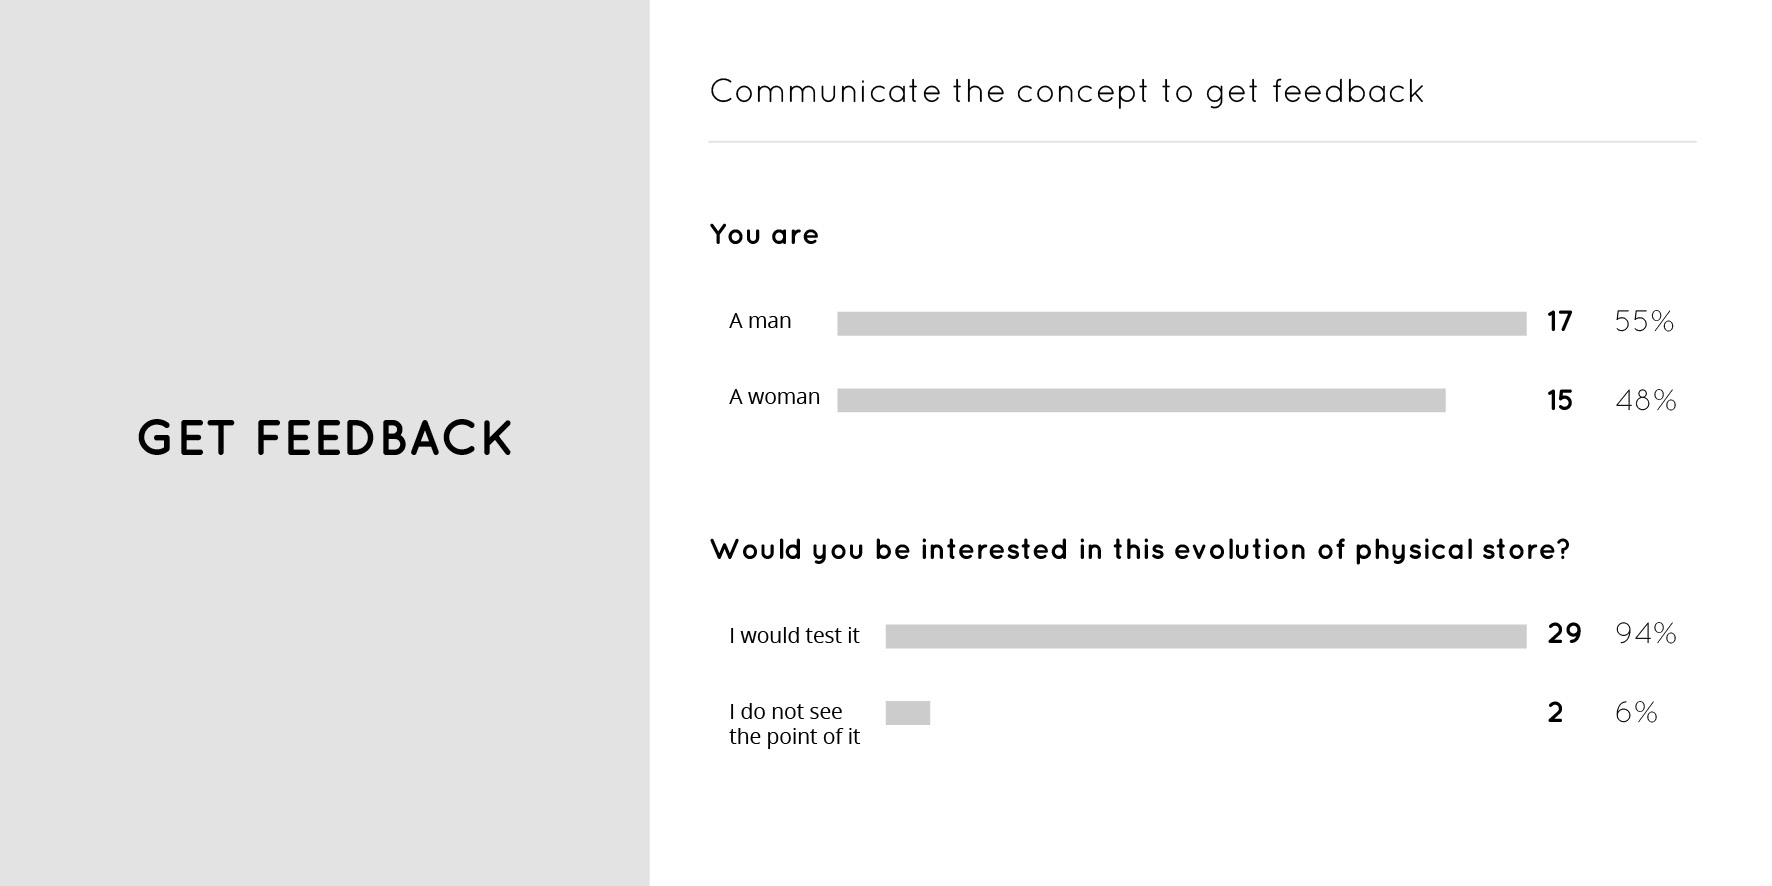Click the physical store interest question heading

pos(1140,550)
